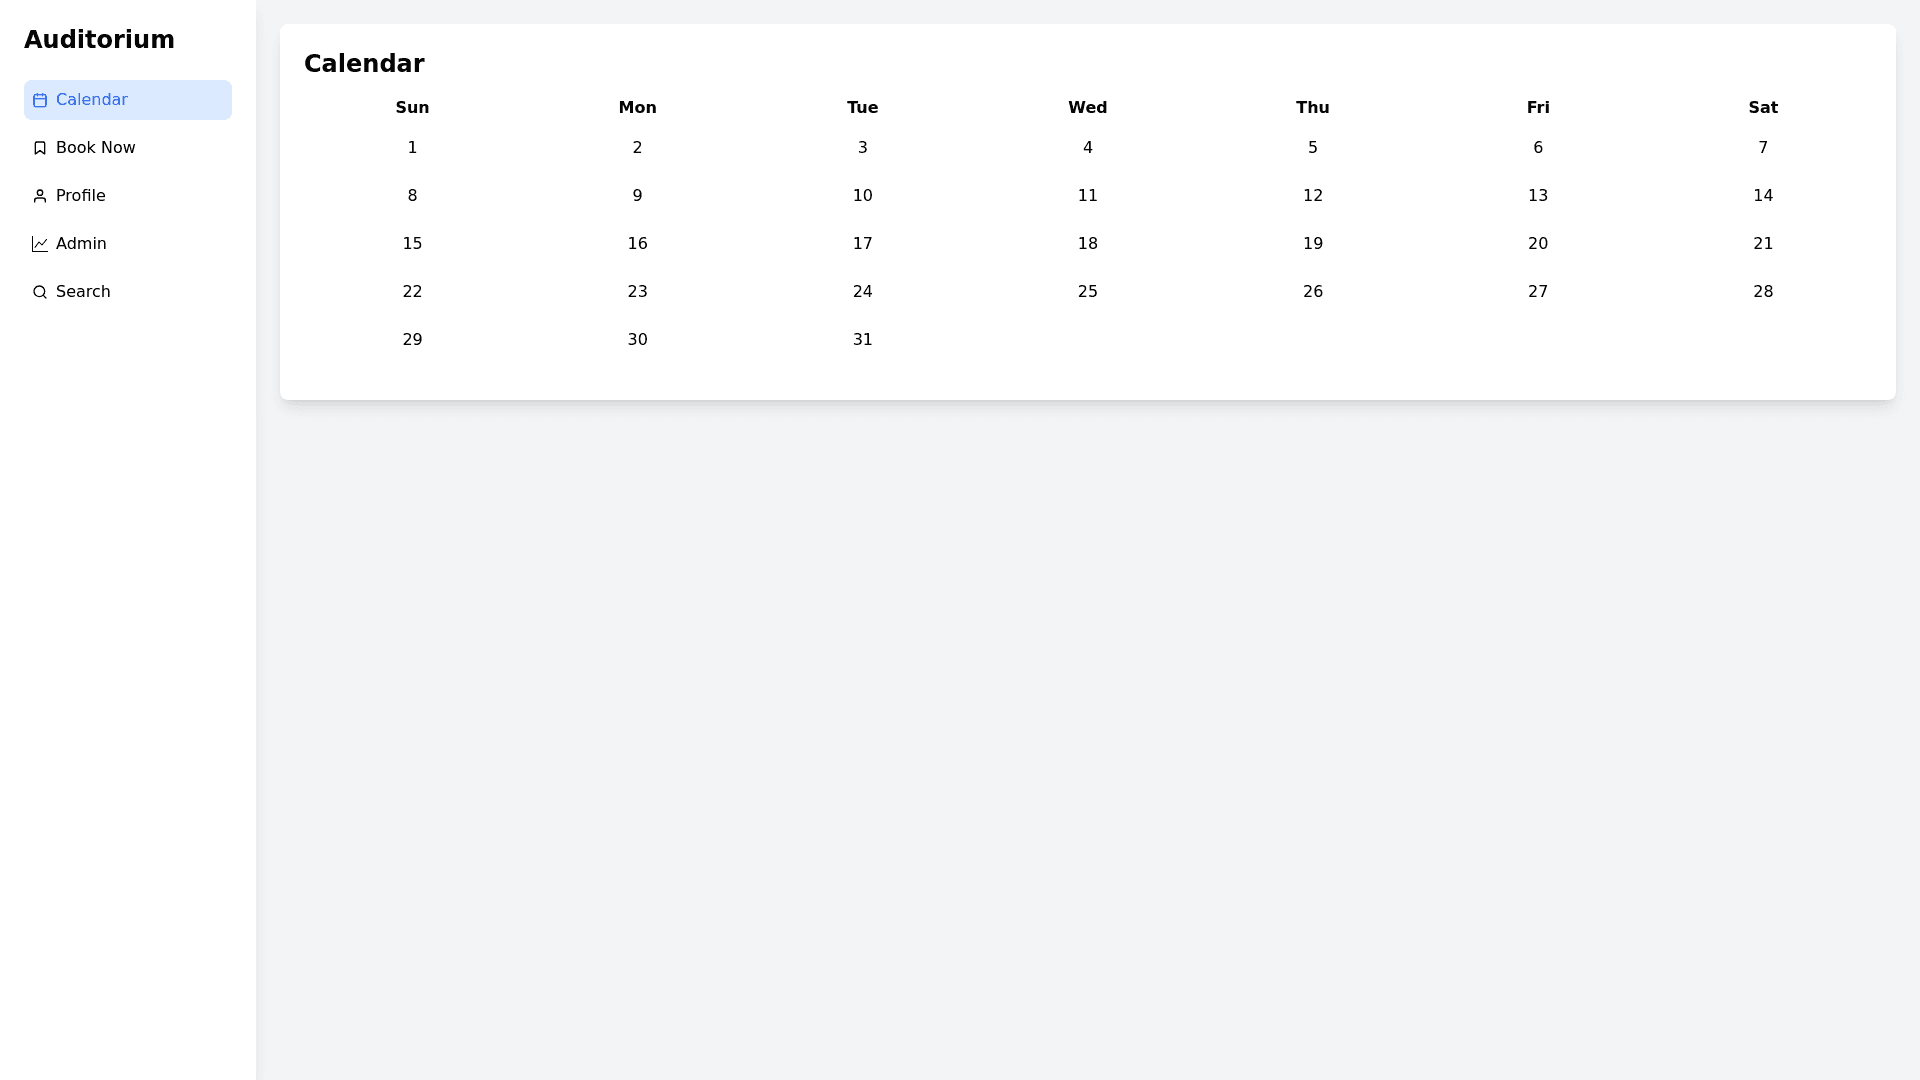Screen dimensions: 1920x1080
Task: Choose day 31 in the calendar
Action: coord(862,340)
